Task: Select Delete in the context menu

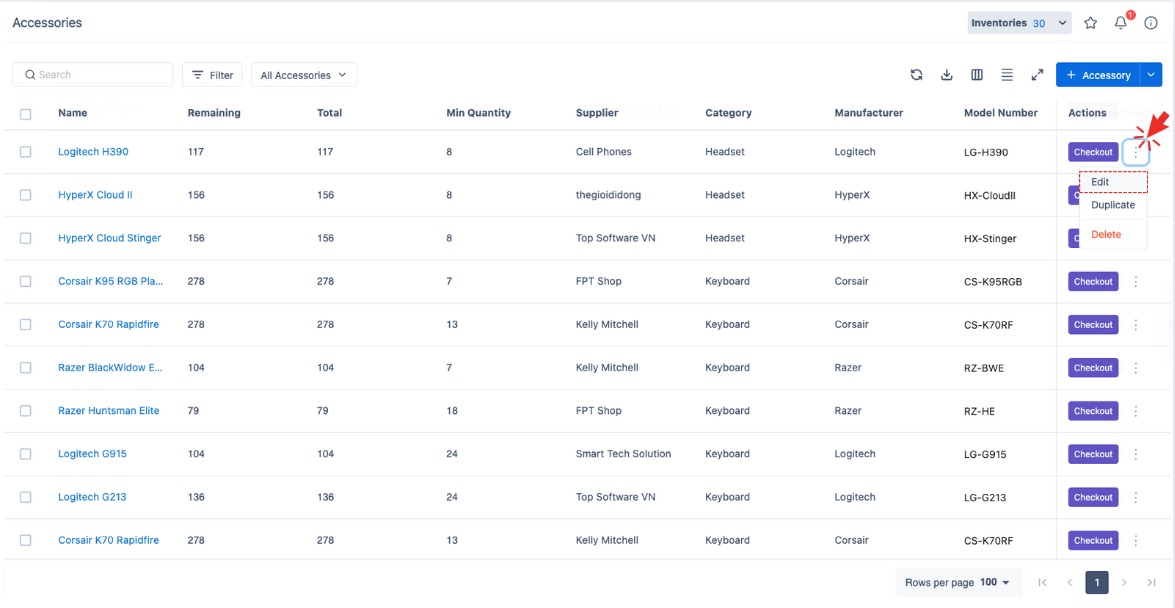Action: 1106,234
